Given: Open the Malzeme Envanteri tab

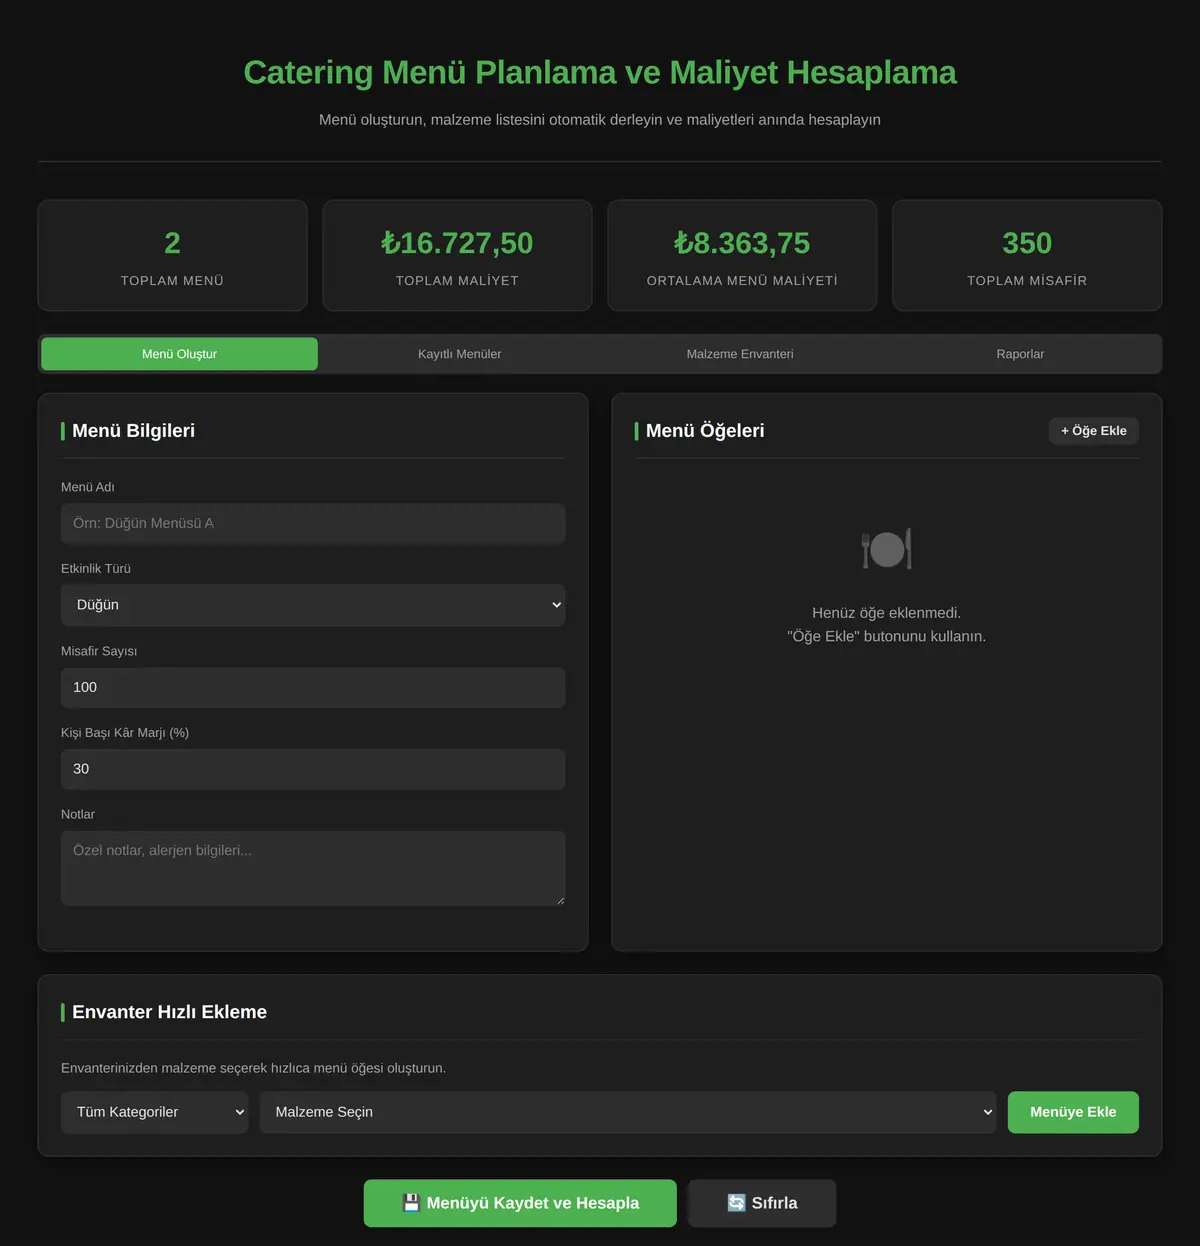Looking at the screenshot, I should click(740, 354).
